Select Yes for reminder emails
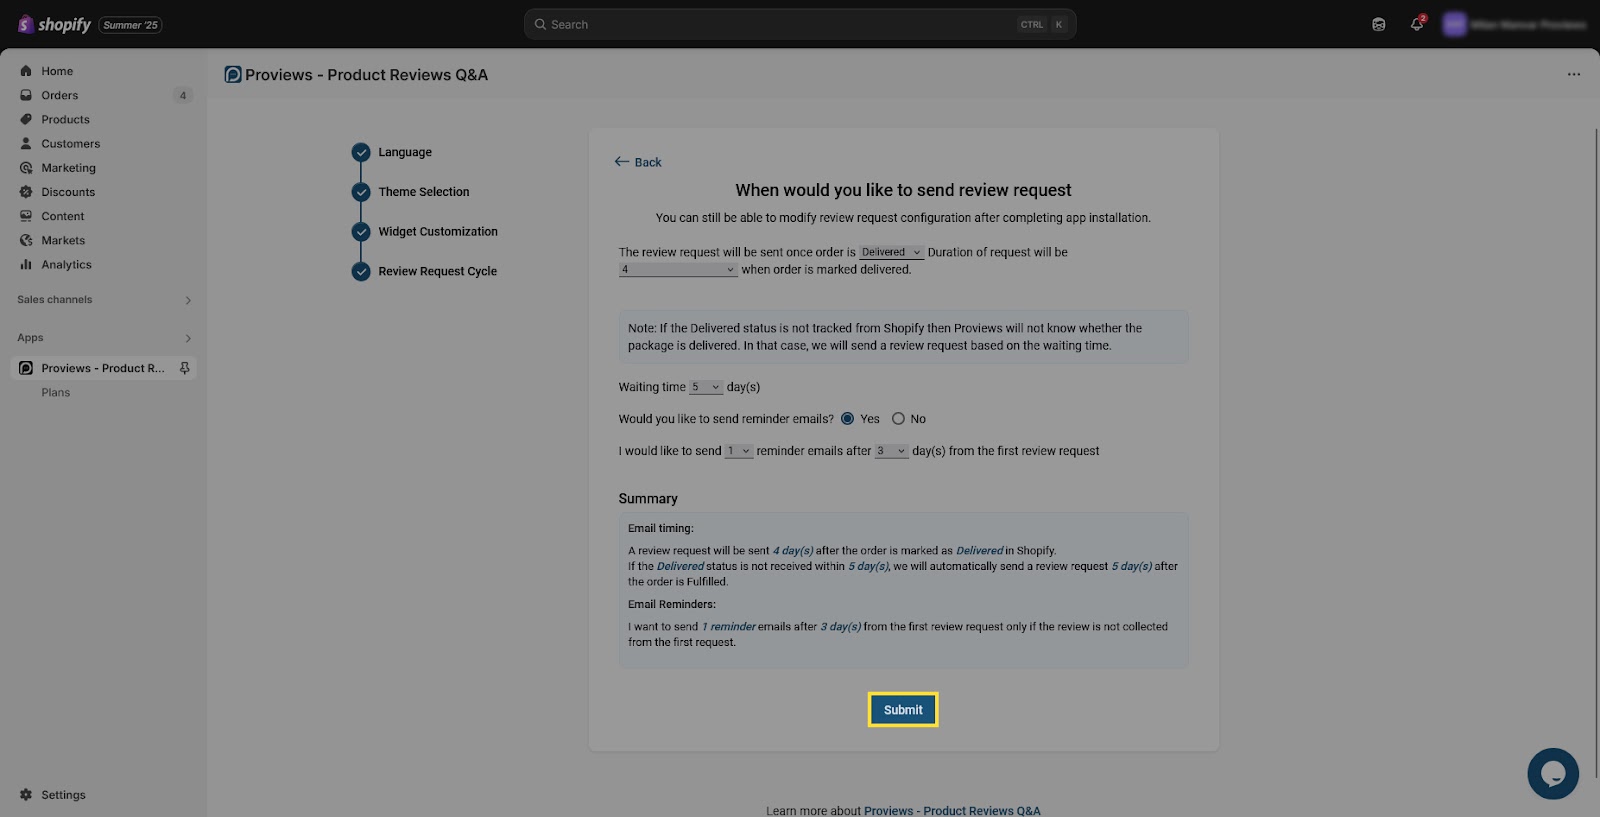The width and height of the screenshot is (1600, 817). 847,419
